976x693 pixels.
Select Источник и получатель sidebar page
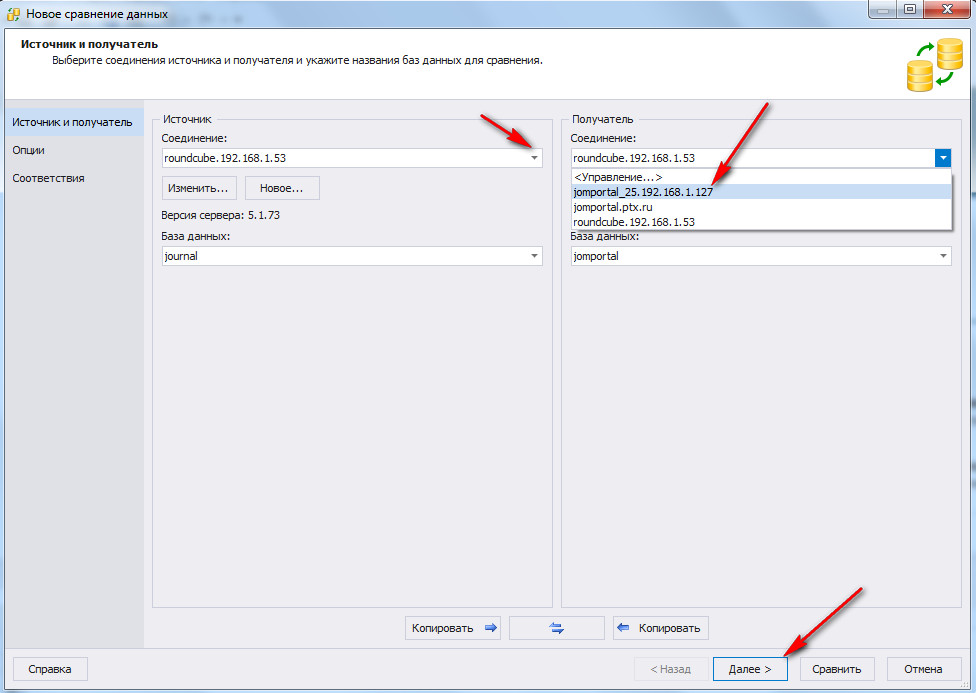point(72,122)
